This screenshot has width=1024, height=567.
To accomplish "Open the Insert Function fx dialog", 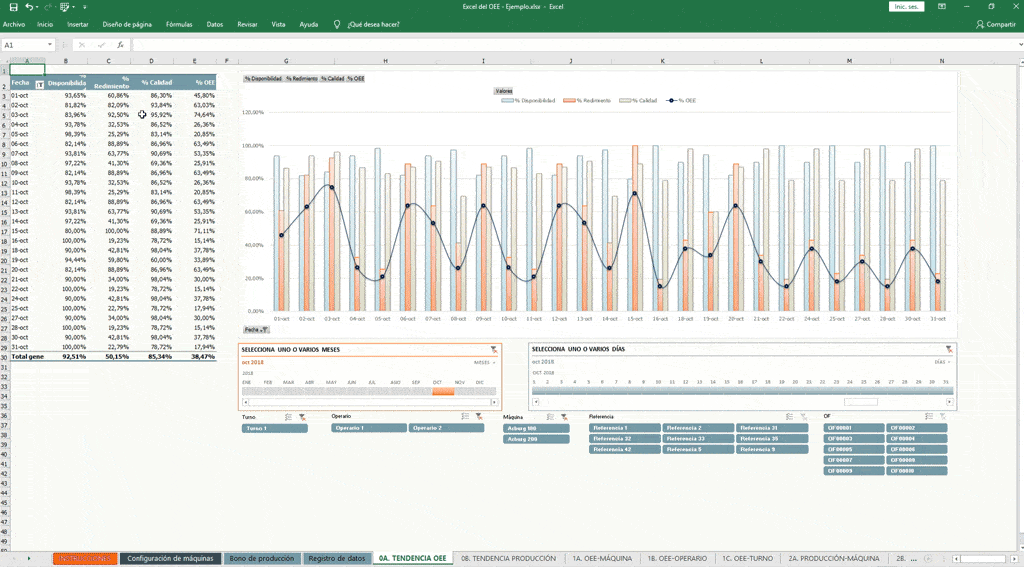I will click(120, 45).
